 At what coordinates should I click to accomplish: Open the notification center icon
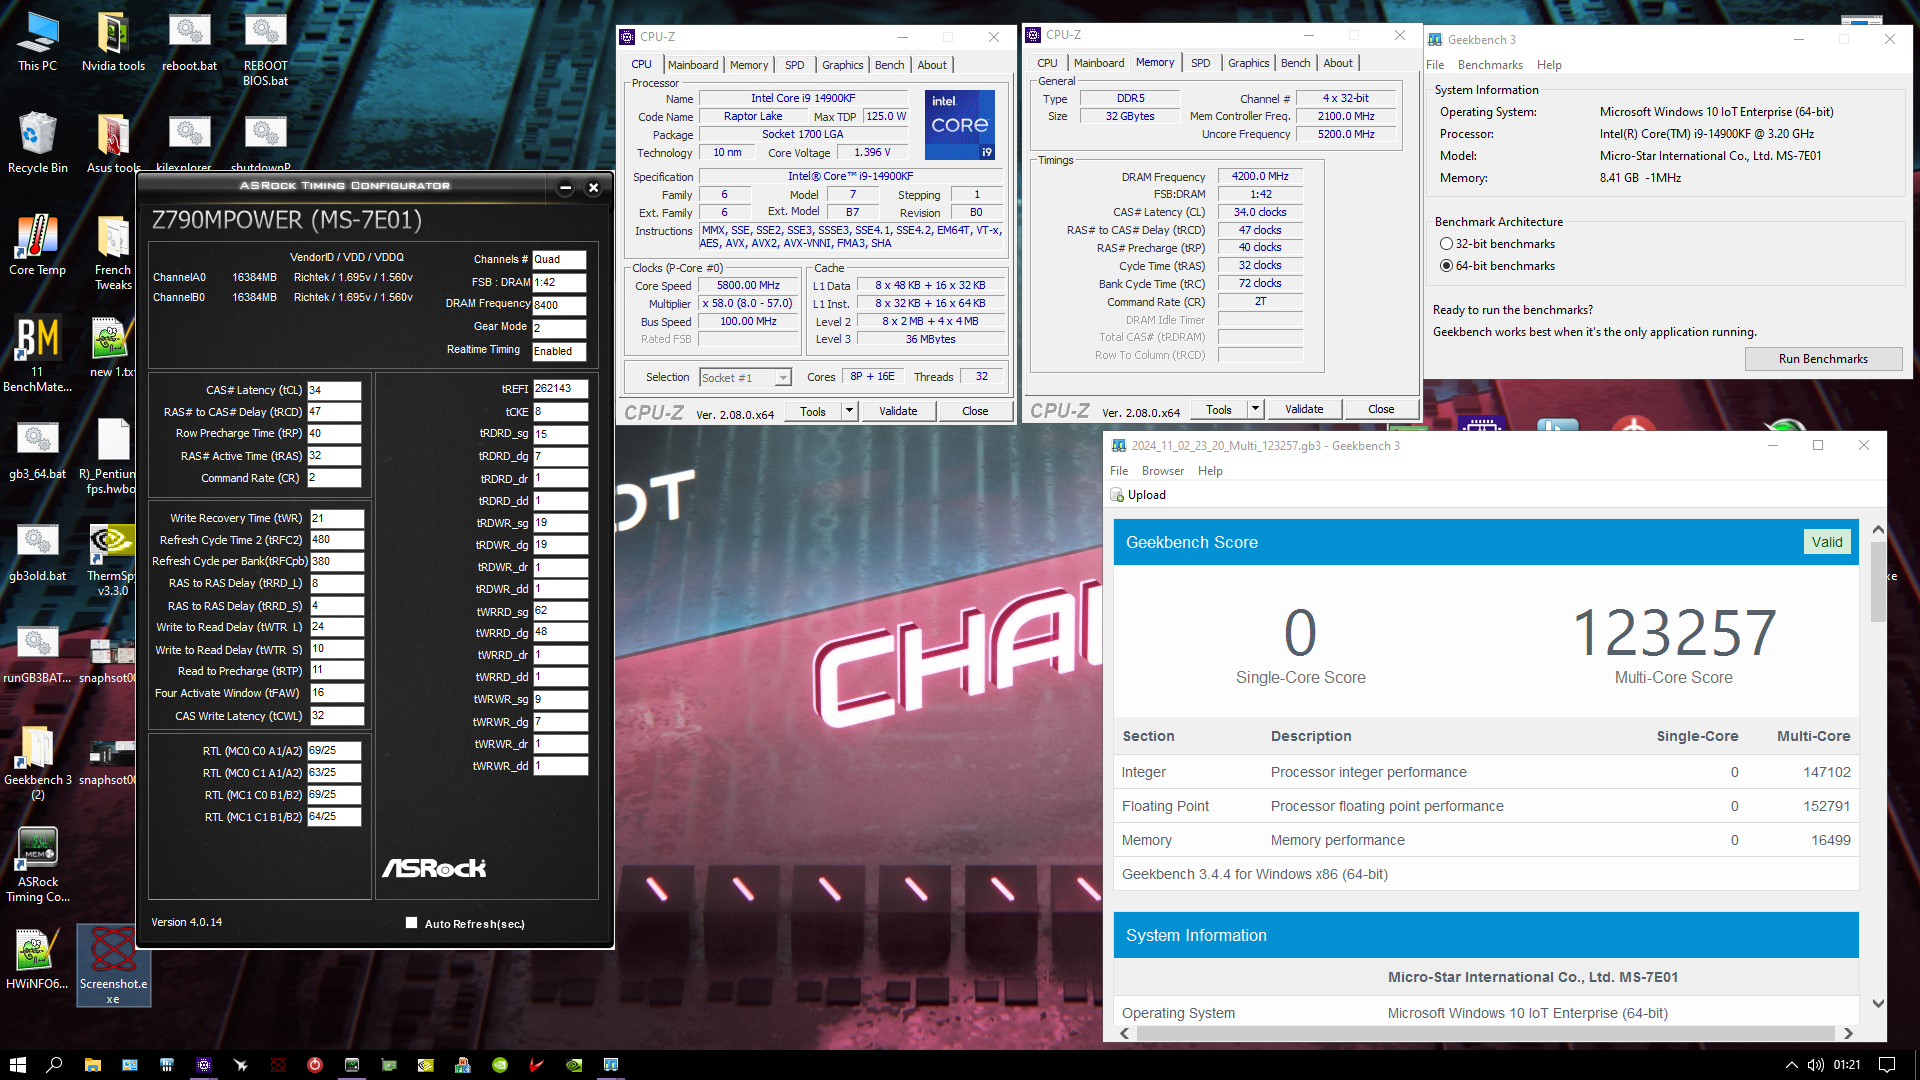click(1887, 1065)
